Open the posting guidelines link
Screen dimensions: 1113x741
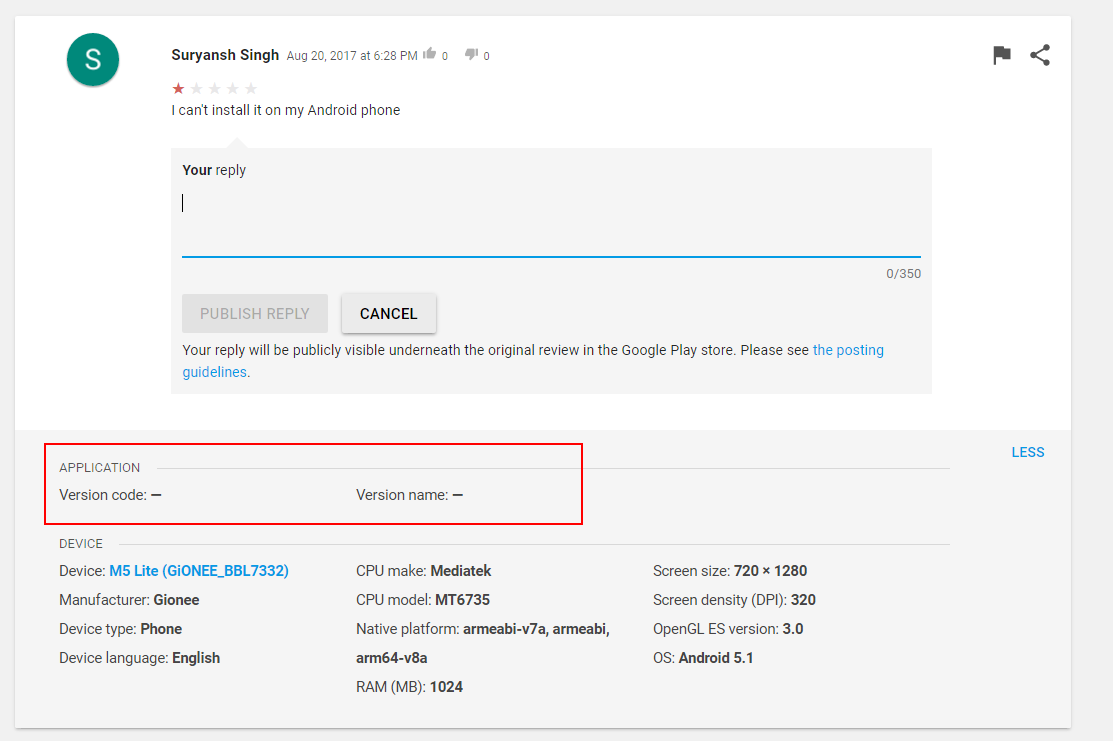point(848,350)
